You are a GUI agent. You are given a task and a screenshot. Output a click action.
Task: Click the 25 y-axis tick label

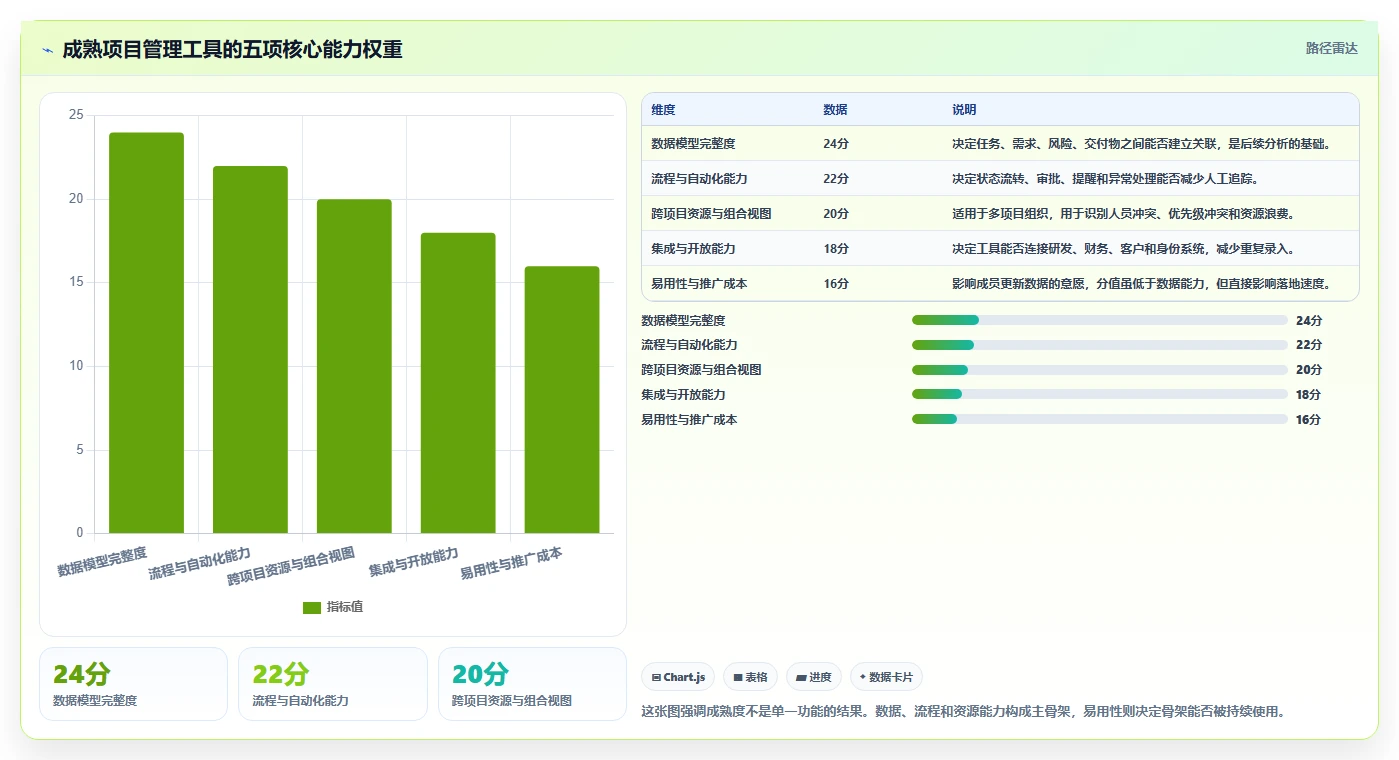(76, 115)
